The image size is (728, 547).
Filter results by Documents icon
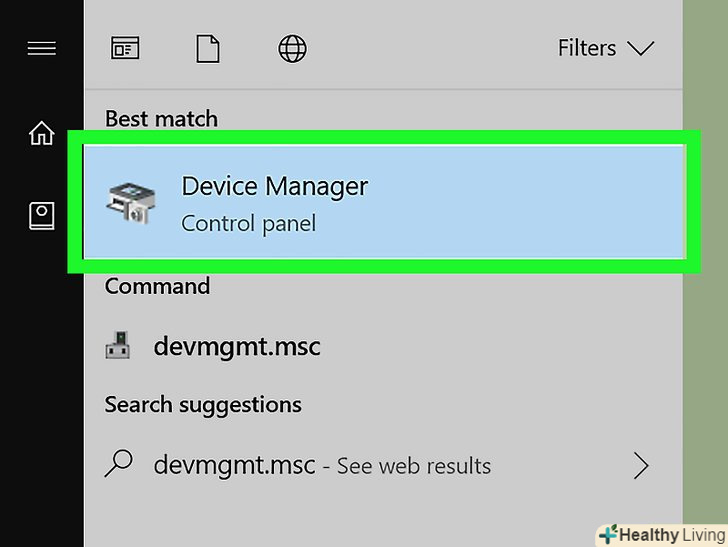pos(208,48)
